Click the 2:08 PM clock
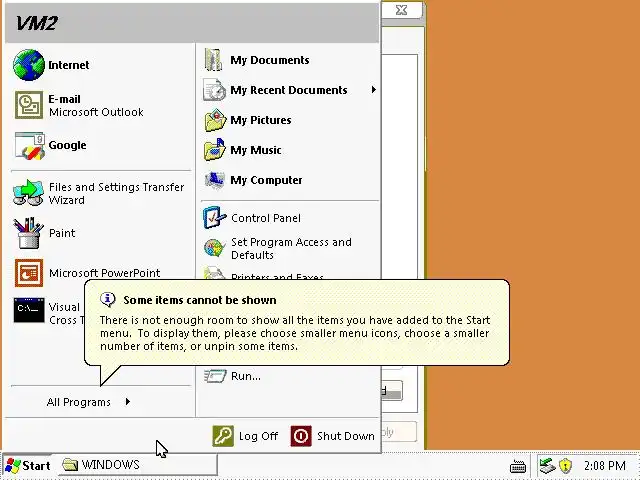Image resolution: width=640 pixels, height=480 pixels. [604, 466]
